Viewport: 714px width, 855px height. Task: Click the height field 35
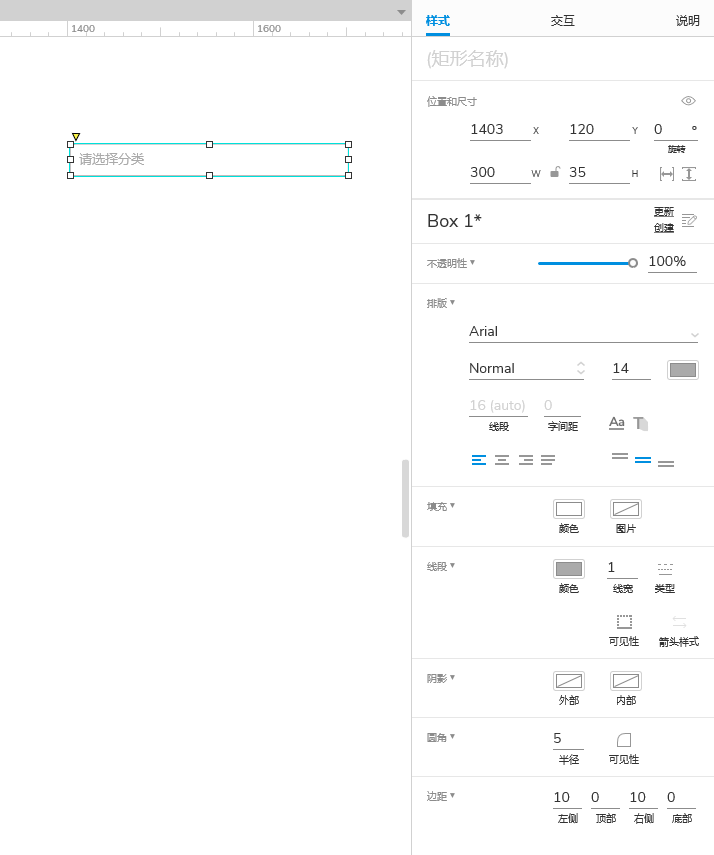(599, 172)
